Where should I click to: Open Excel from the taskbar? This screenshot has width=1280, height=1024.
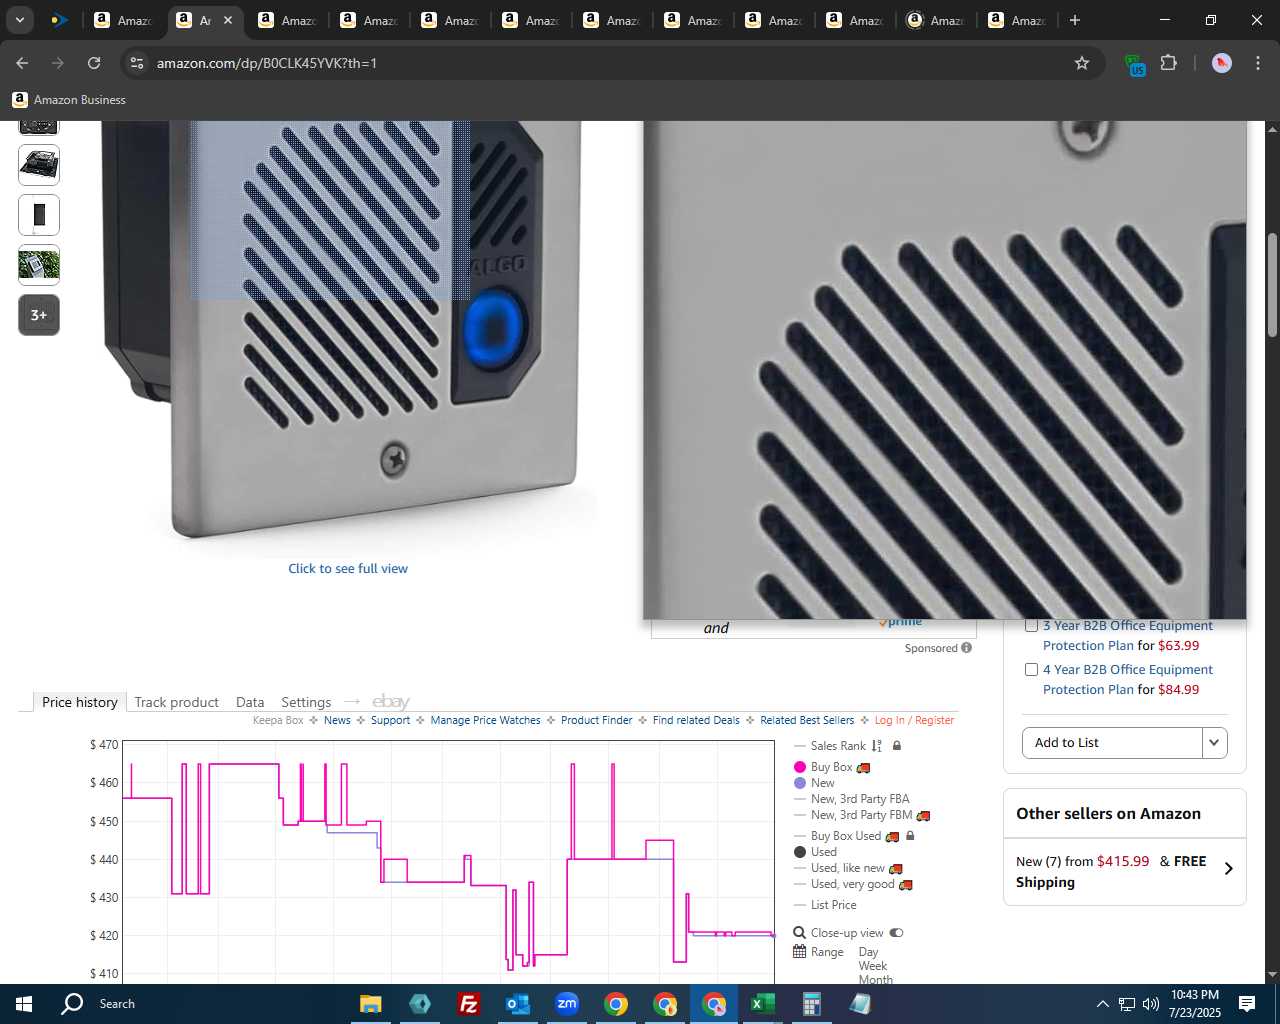pyautogui.click(x=762, y=1004)
